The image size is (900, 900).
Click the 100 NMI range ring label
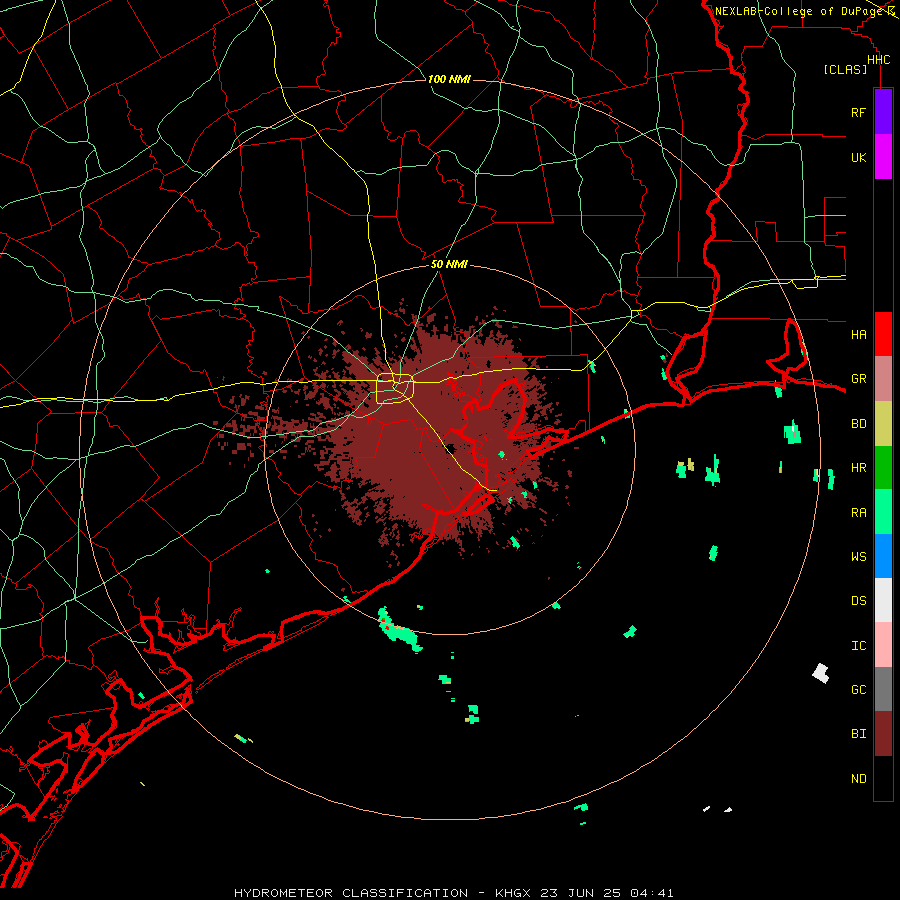pyautogui.click(x=449, y=79)
